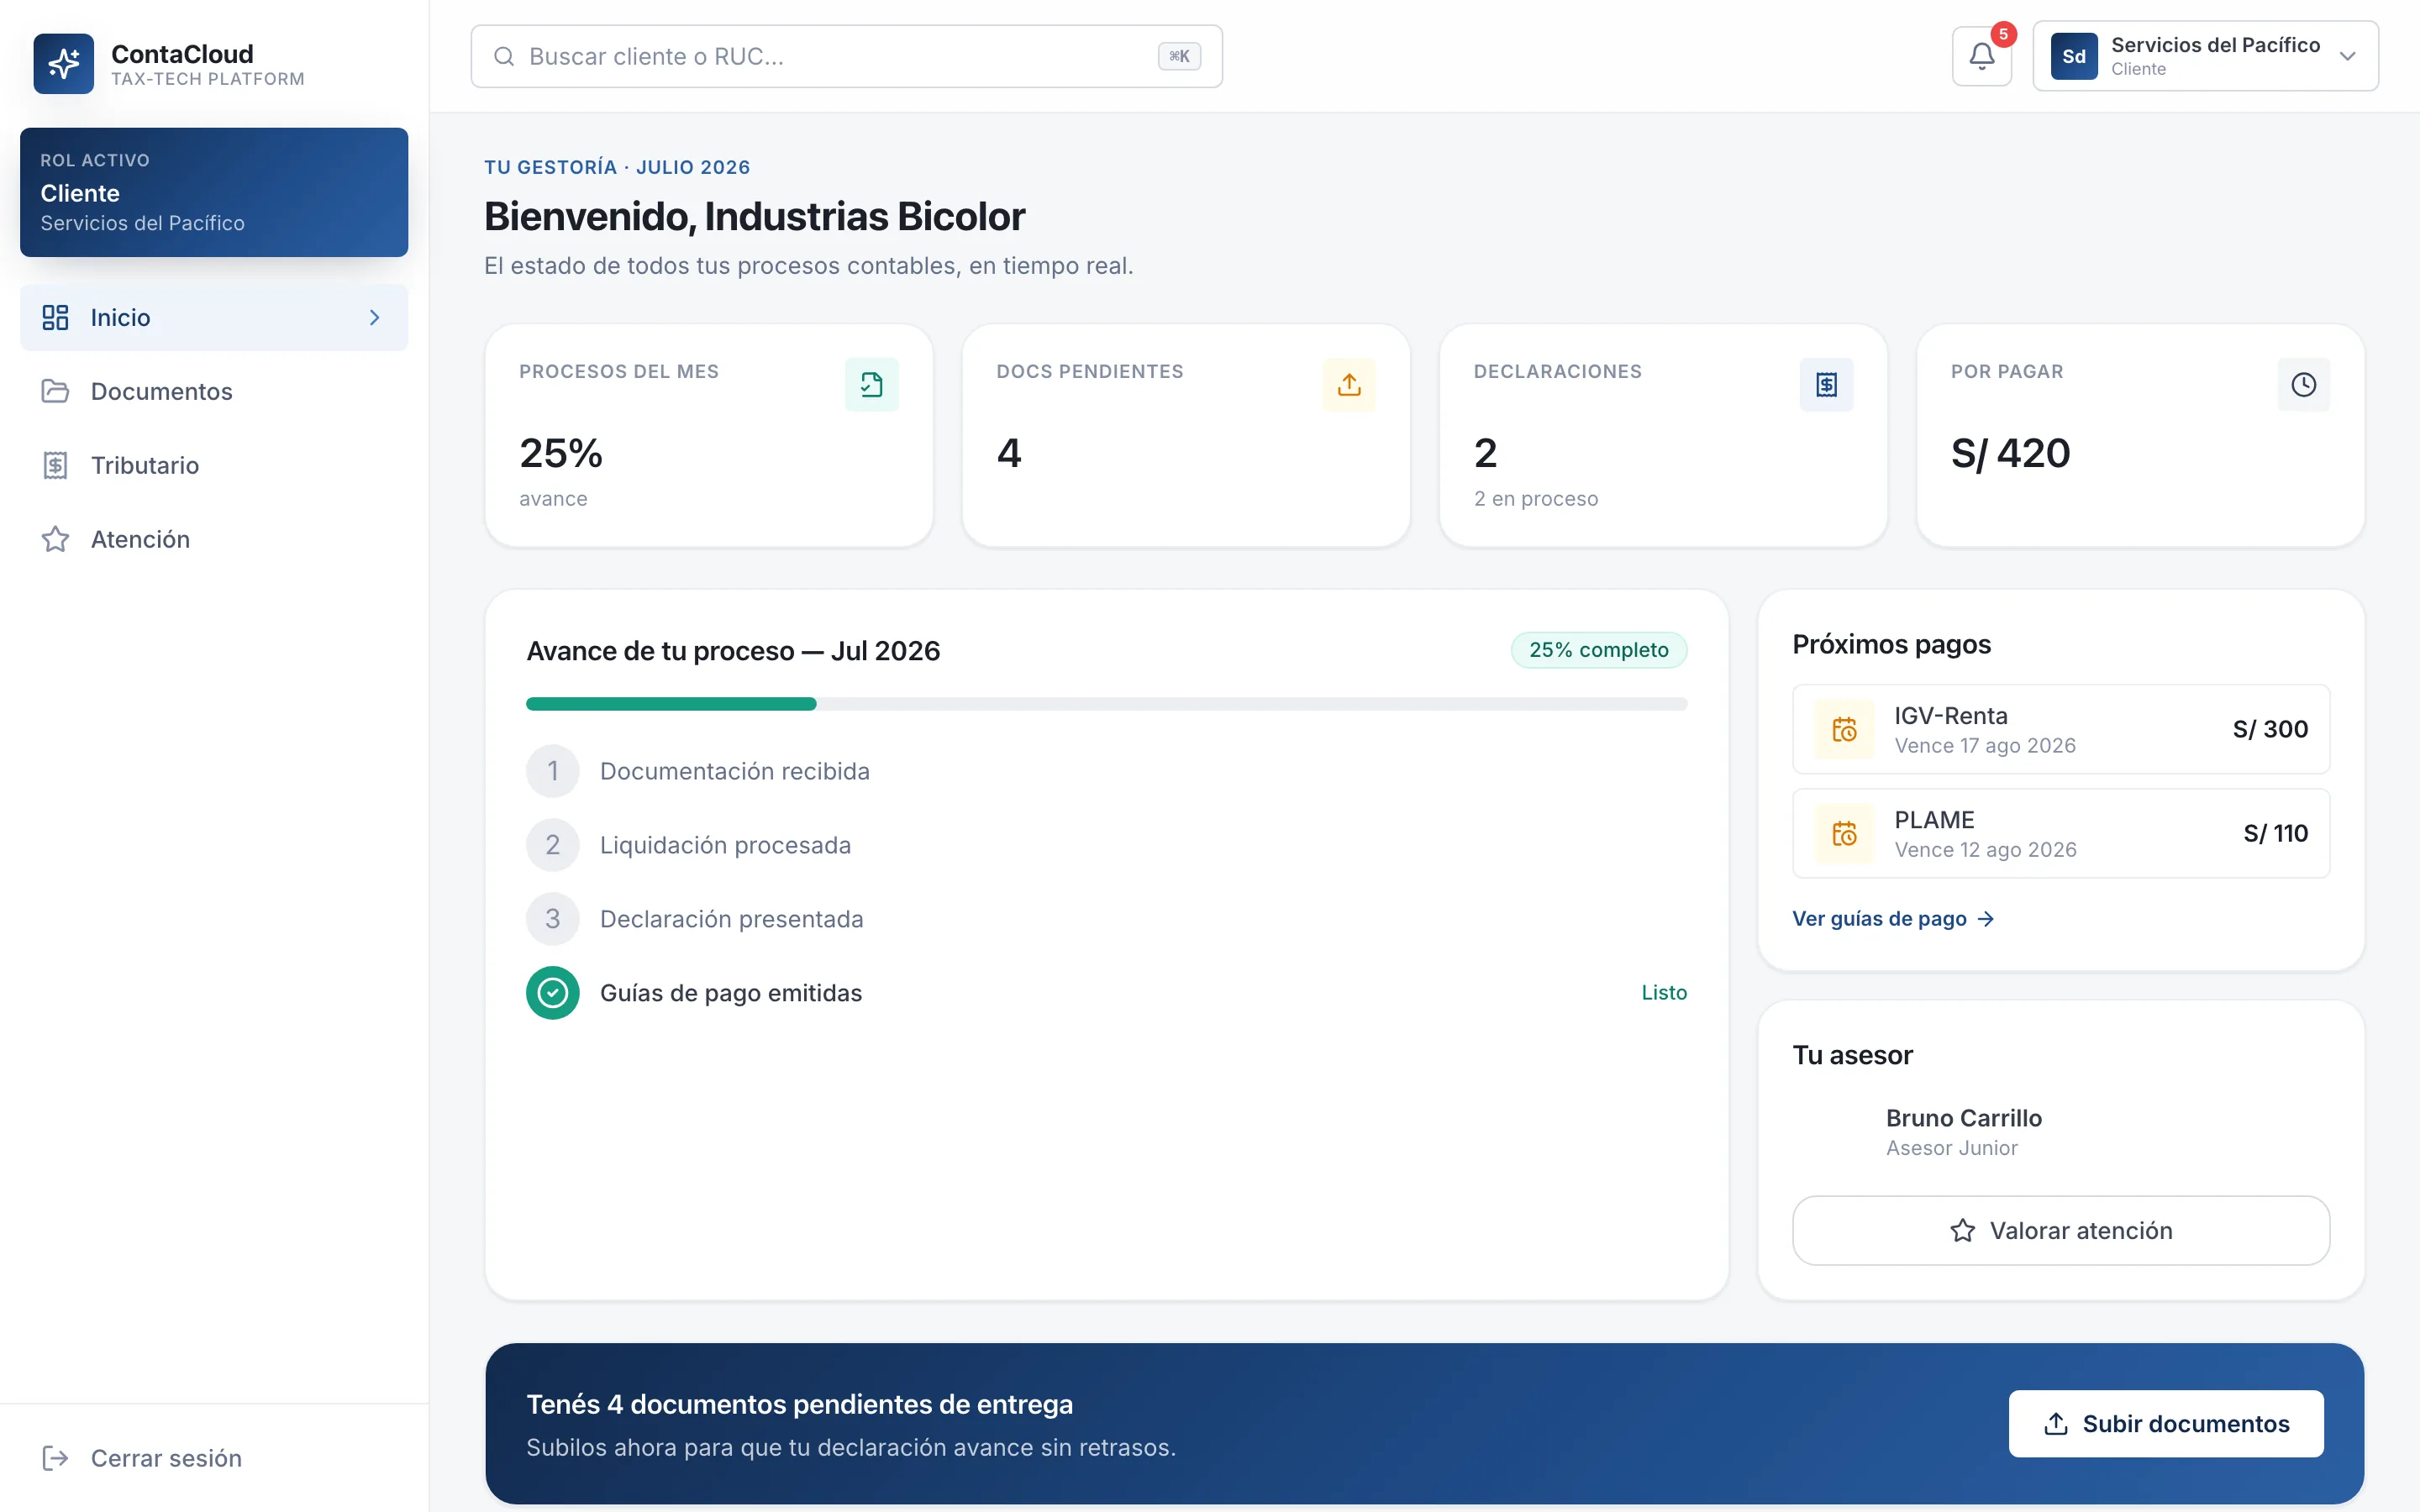Click the Inicio grid icon in sidebar
The height and width of the screenshot is (1512, 2420).
coord(55,318)
